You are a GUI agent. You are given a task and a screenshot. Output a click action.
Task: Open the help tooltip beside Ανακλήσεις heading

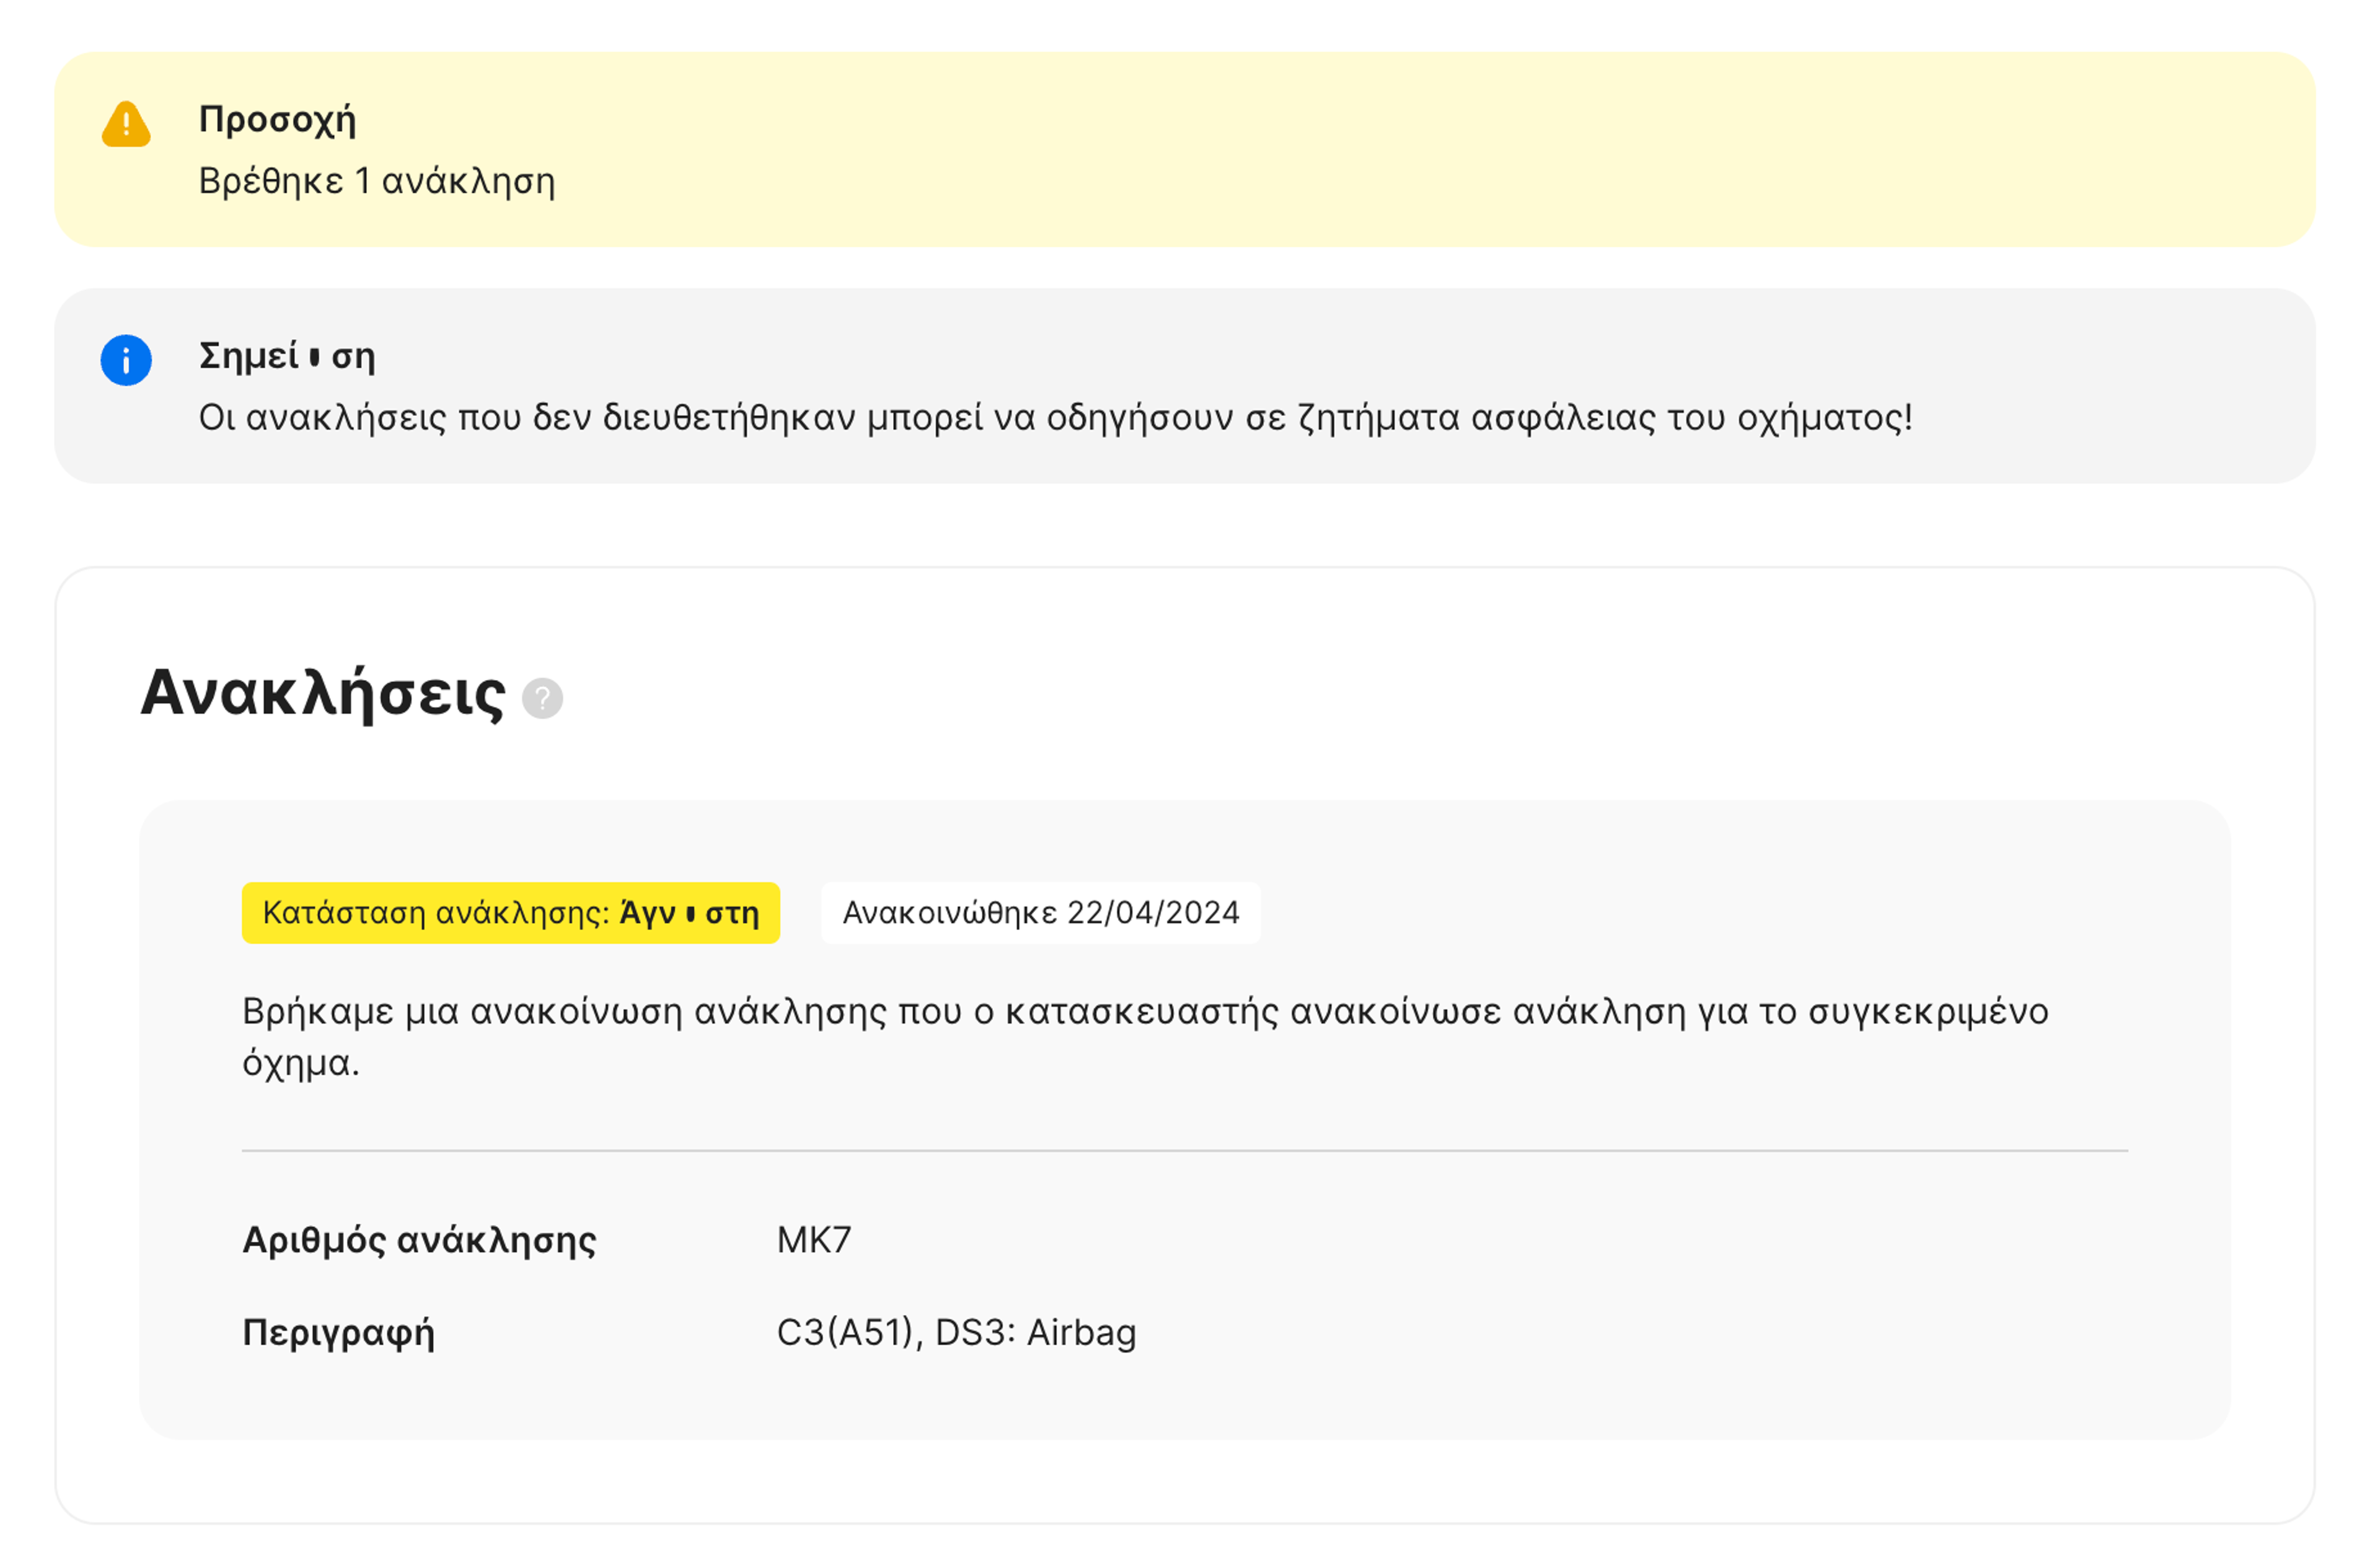543,698
